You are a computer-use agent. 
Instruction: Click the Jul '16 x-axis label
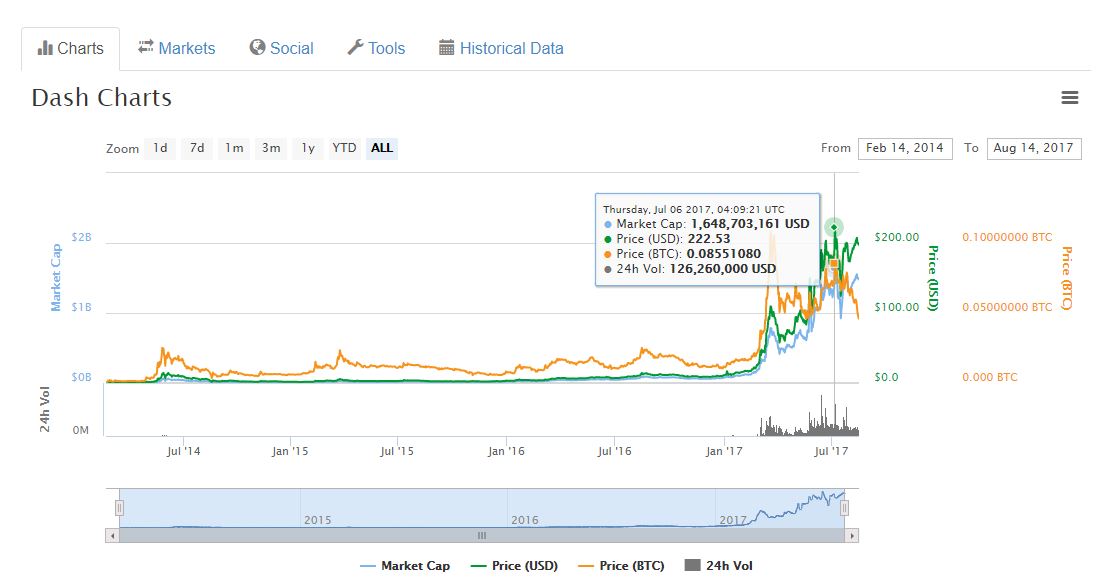(x=614, y=451)
